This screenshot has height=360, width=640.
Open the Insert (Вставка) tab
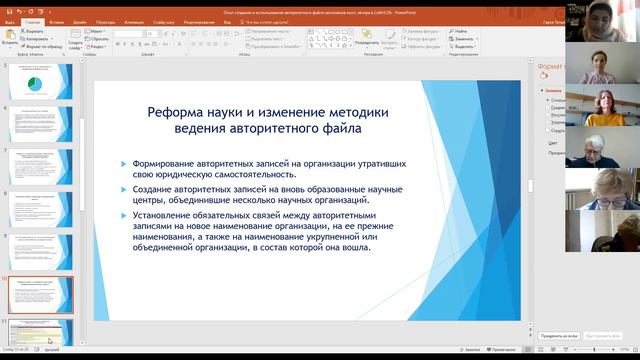[56, 22]
